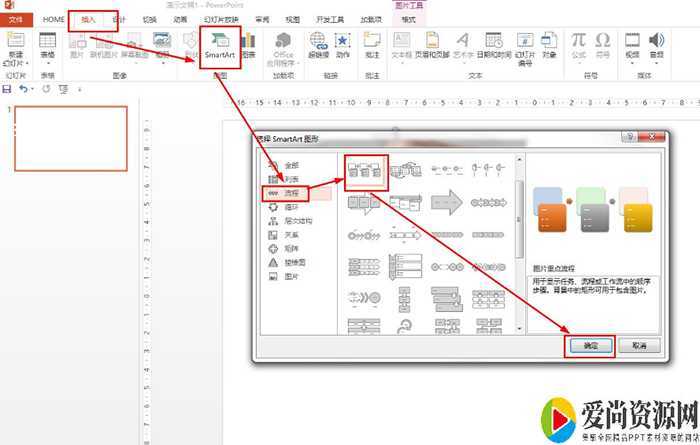Click start-from-beginning icon in quick access toolbar
700x445 pixels.
pos(63,89)
